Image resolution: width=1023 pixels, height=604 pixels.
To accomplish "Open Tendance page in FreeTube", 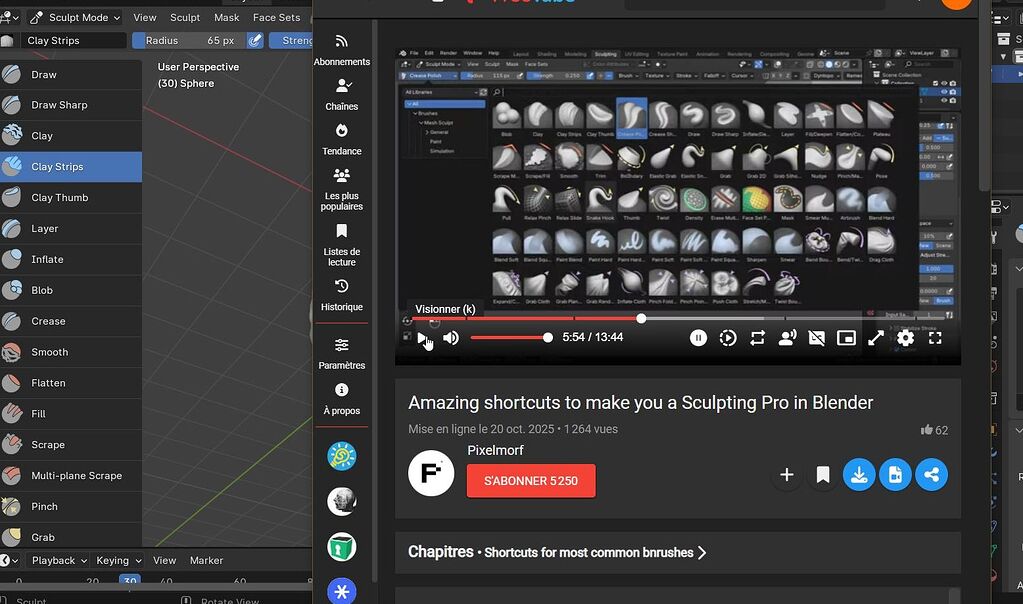I will [x=341, y=140].
